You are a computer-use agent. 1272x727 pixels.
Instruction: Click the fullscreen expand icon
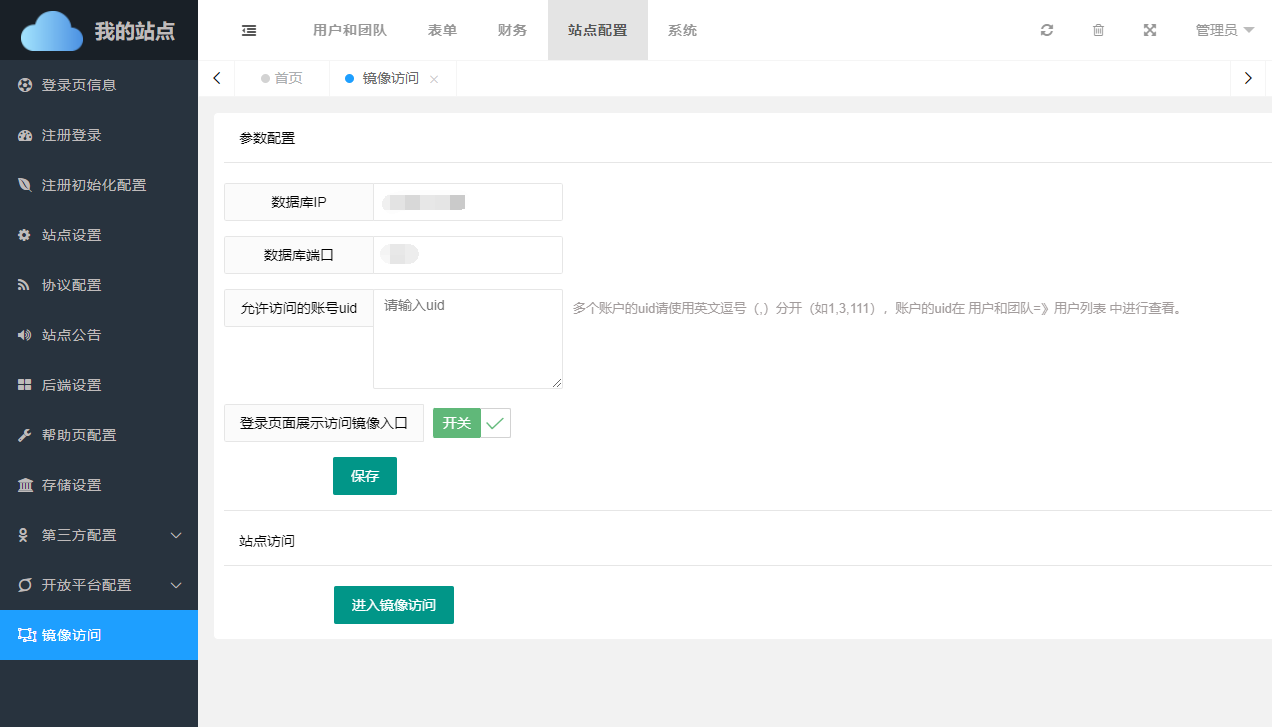click(1150, 30)
